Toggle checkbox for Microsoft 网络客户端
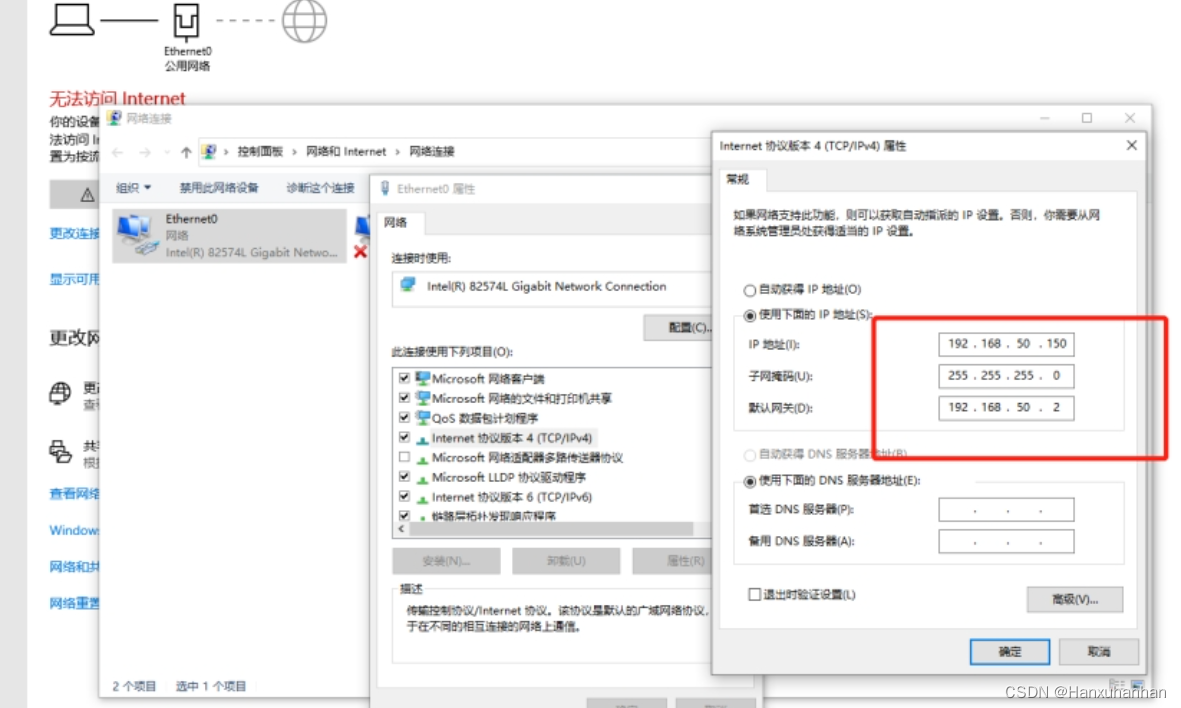1181x708 pixels. tap(404, 377)
